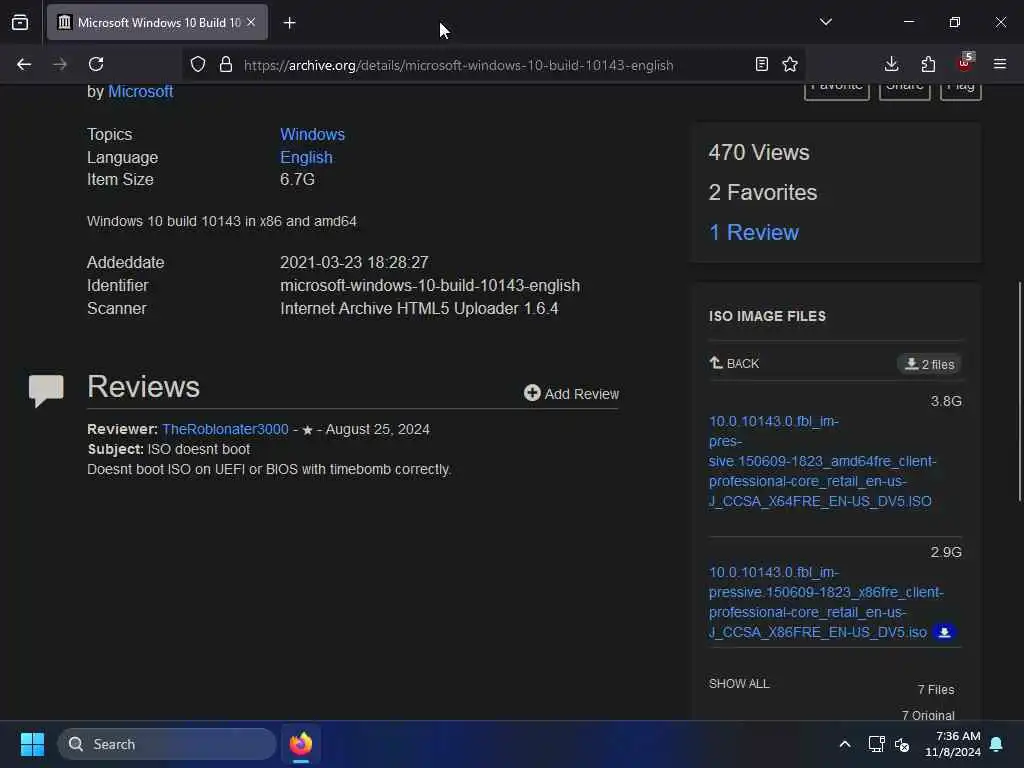
Task: Click the Item Size value 6.7G
Action: [x=297, y=180]
